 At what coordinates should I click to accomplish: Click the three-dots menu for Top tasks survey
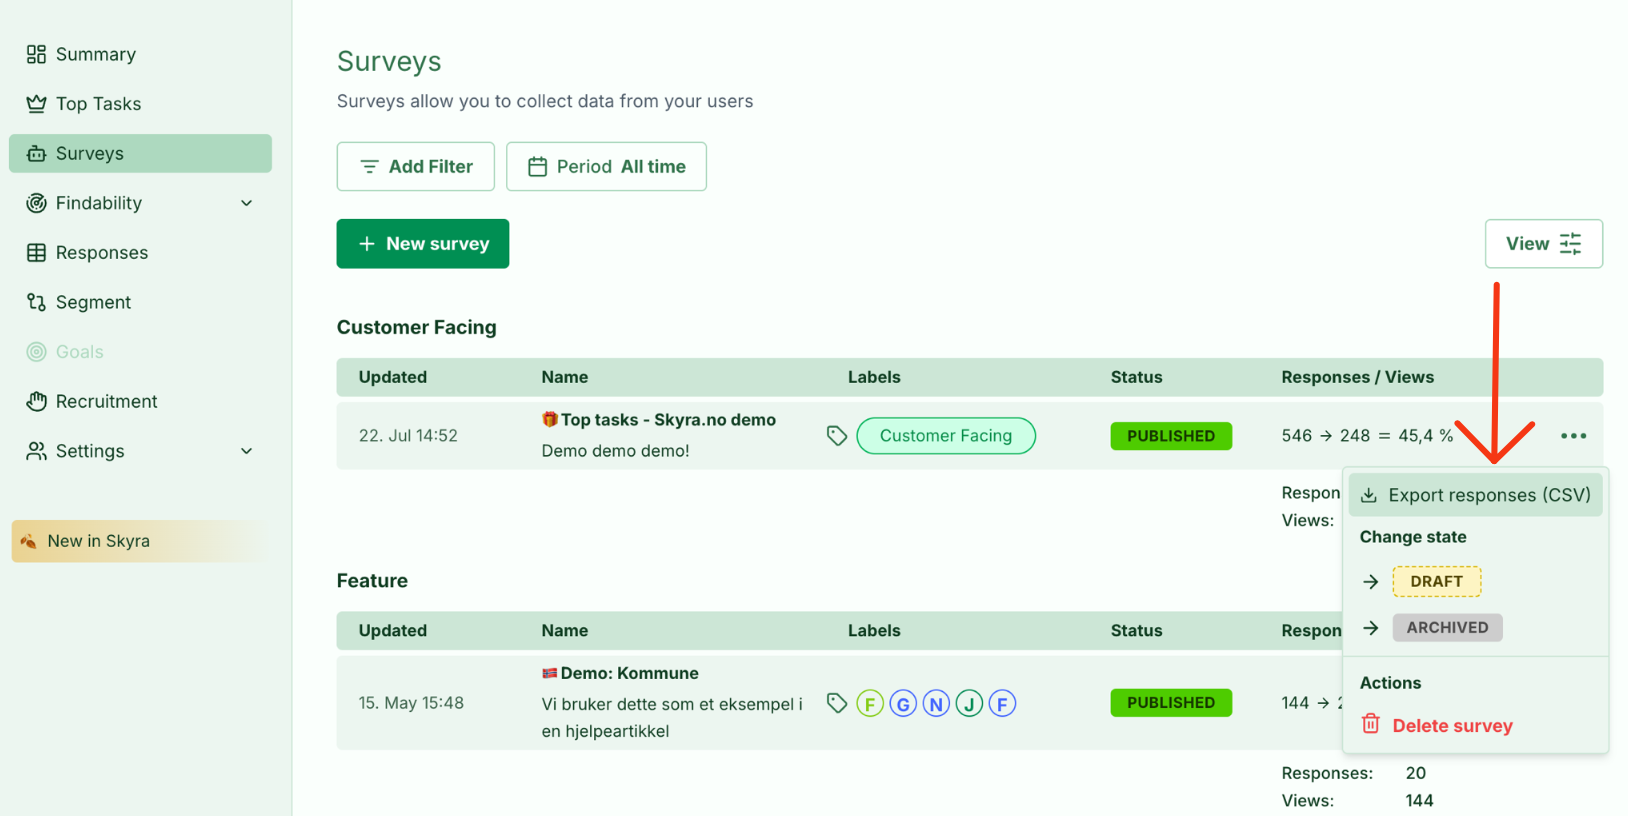click(x=1573, y=436)
